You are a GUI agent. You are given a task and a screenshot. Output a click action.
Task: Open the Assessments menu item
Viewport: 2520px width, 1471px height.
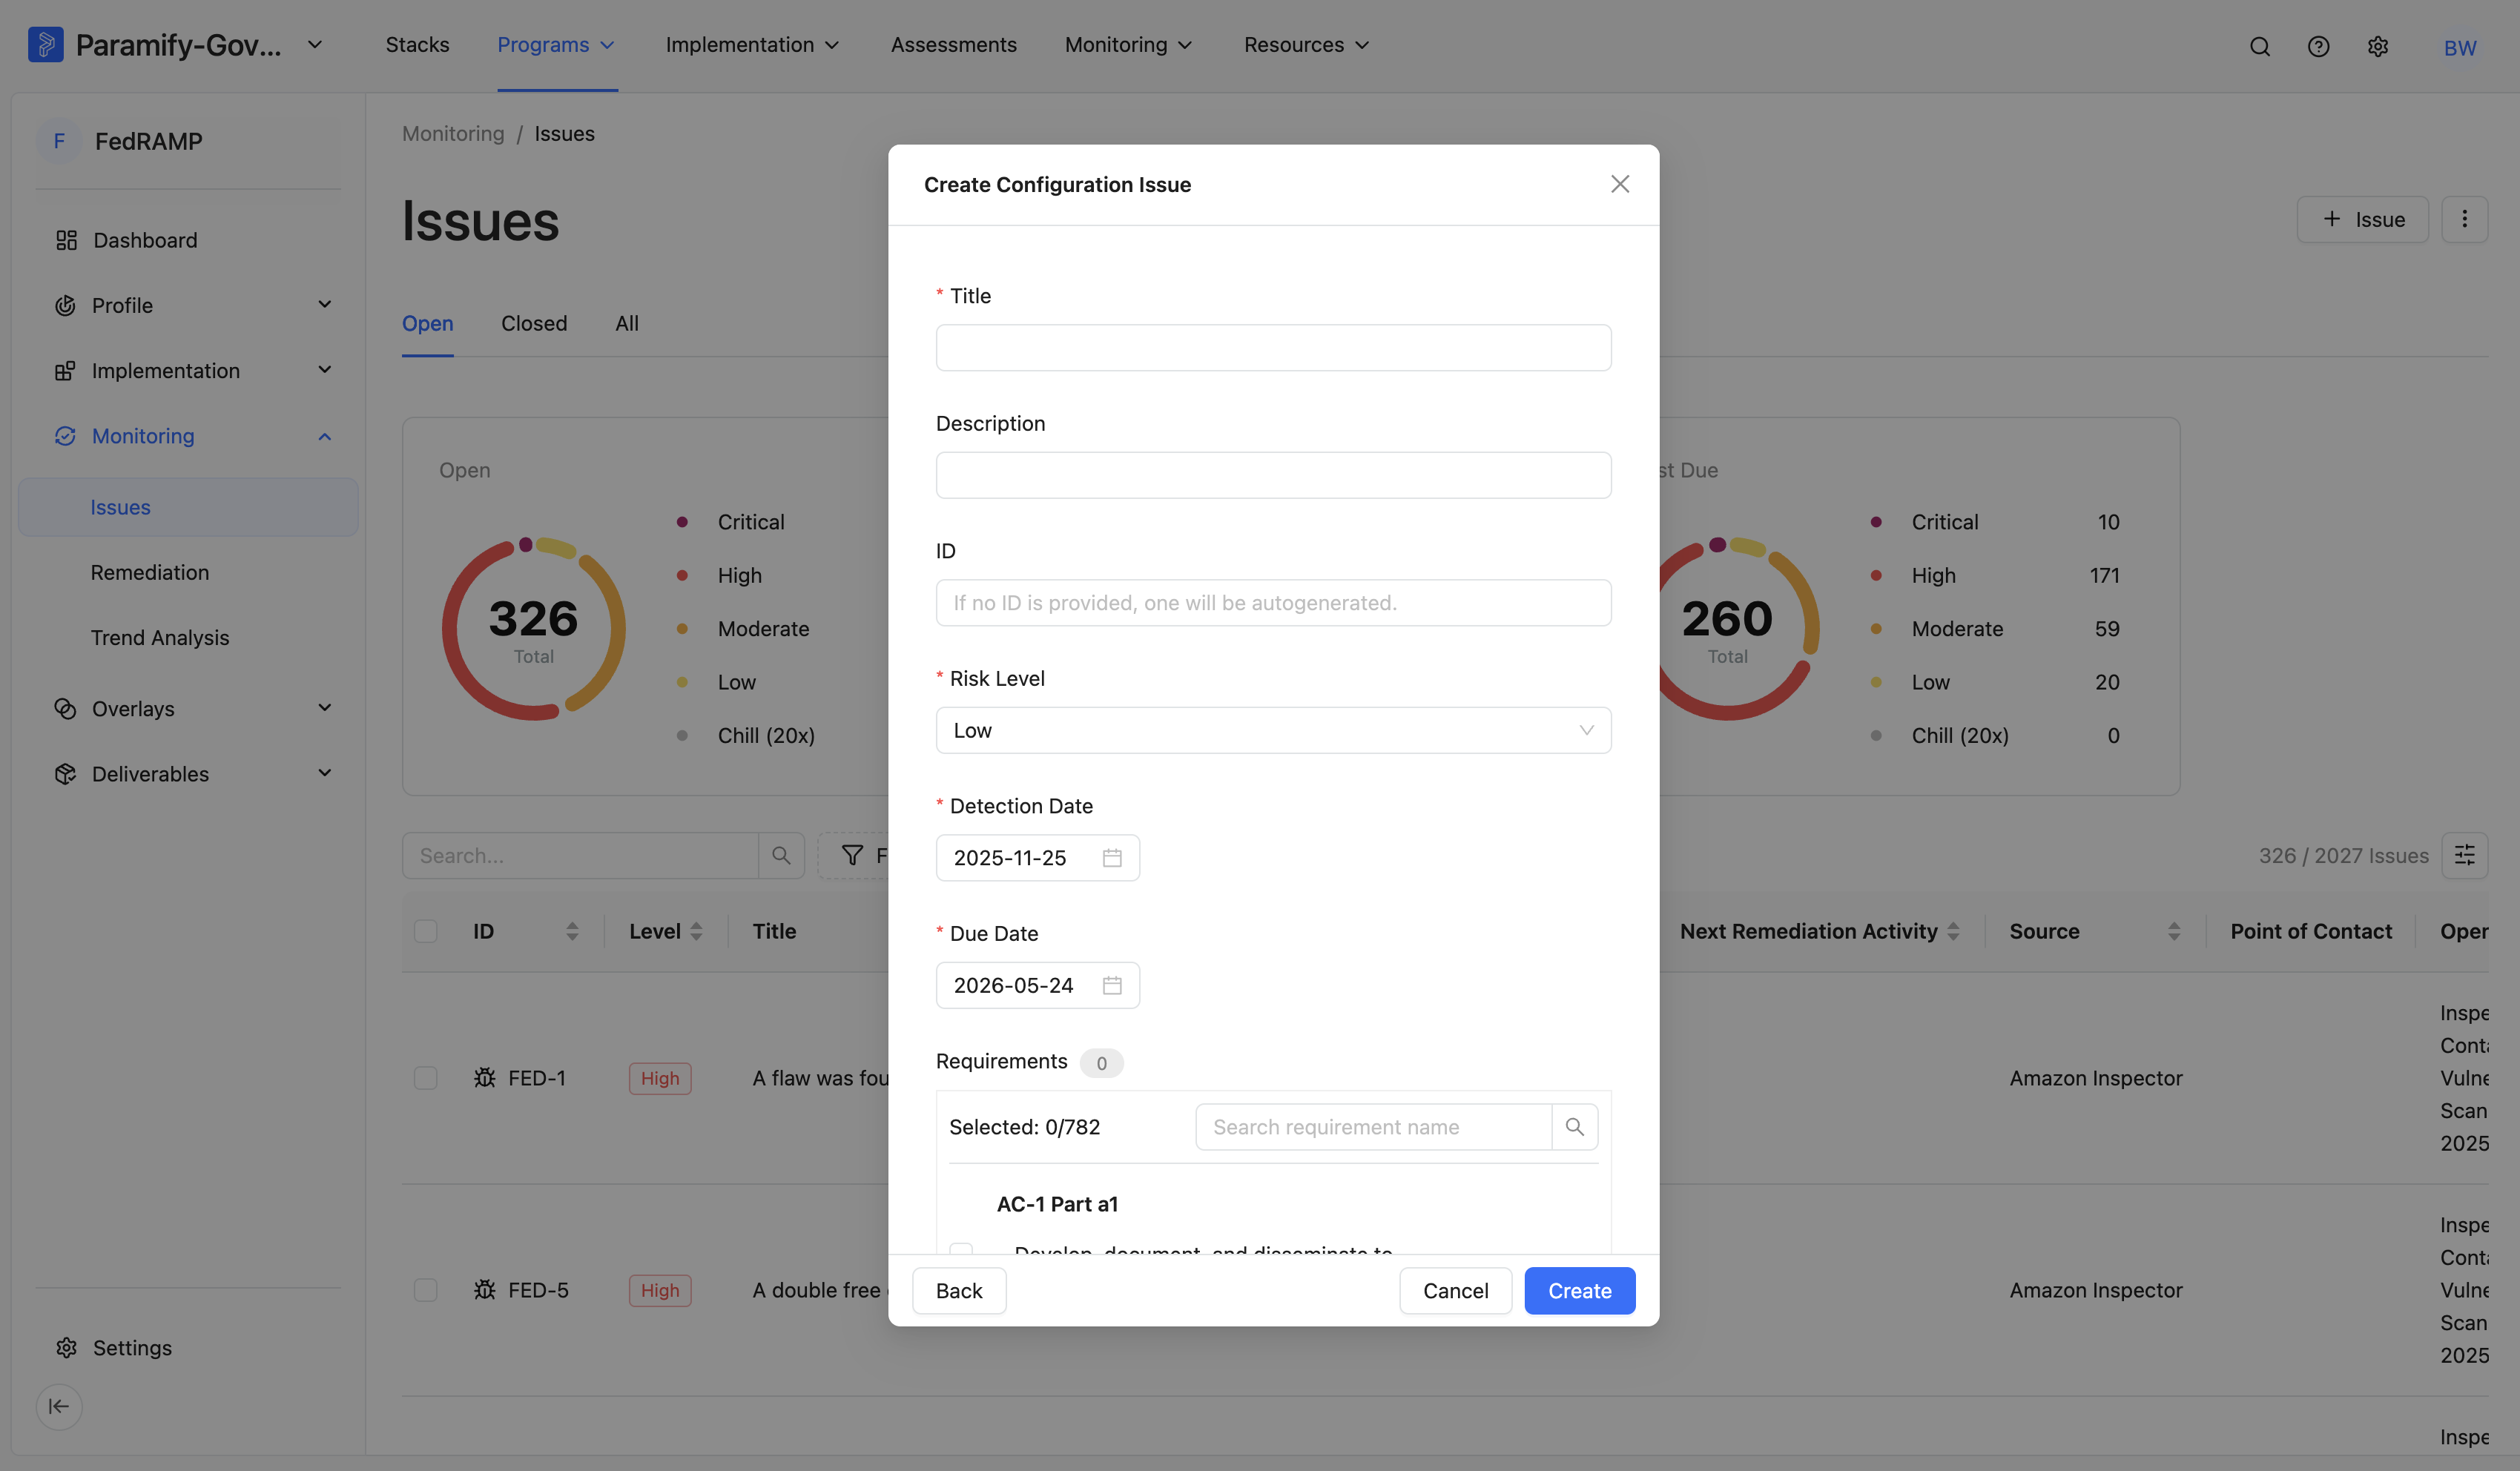point(953,45)
